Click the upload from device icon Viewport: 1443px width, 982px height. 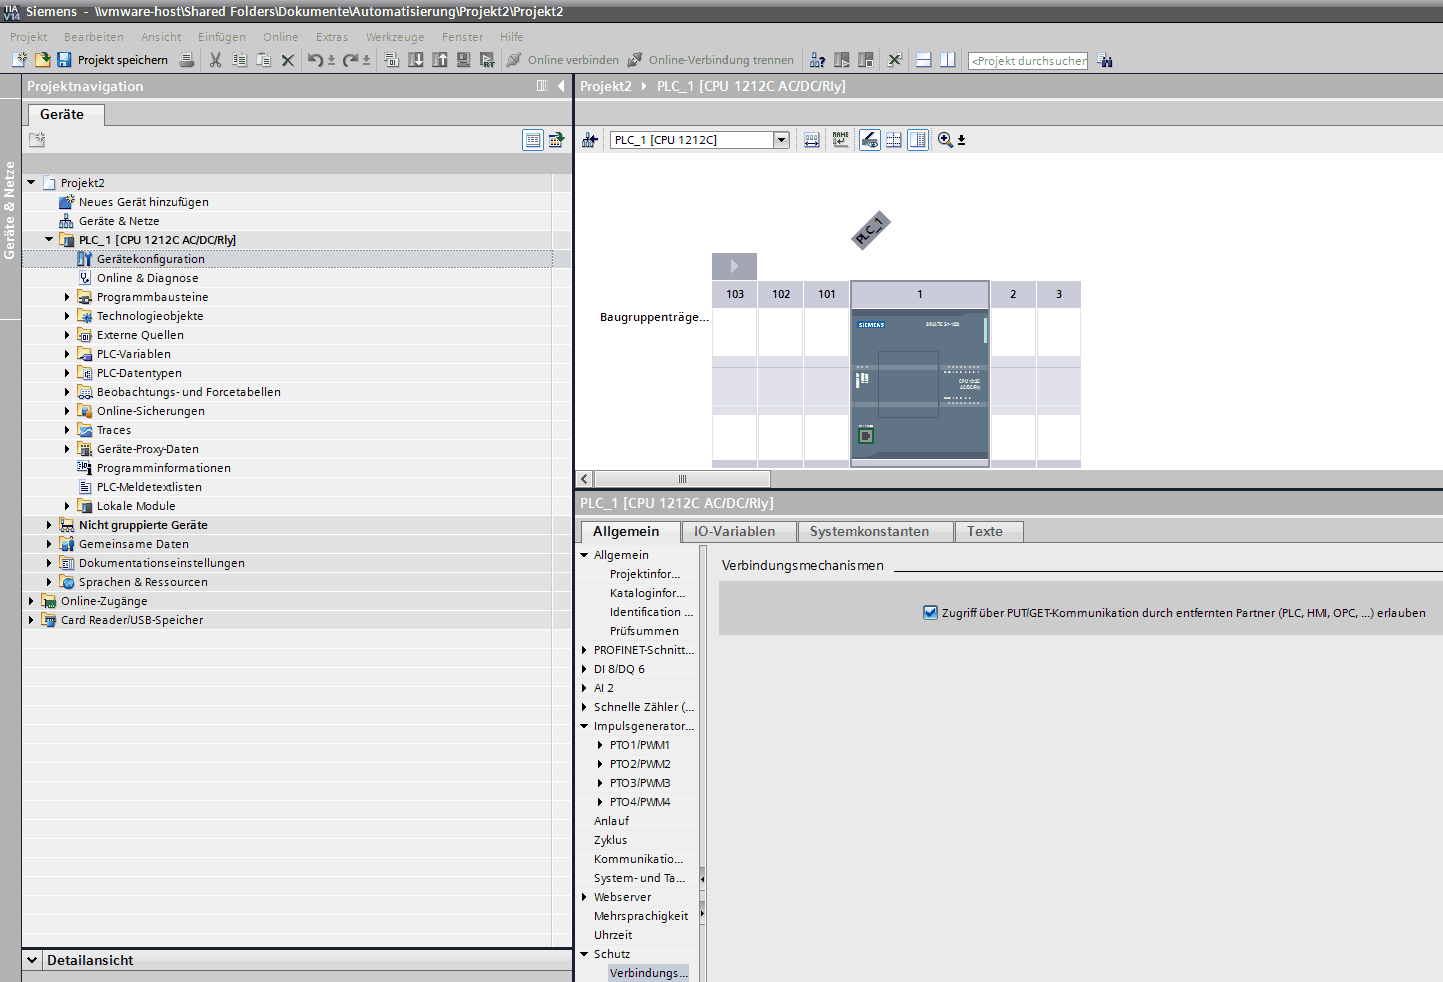pos(440,60)
